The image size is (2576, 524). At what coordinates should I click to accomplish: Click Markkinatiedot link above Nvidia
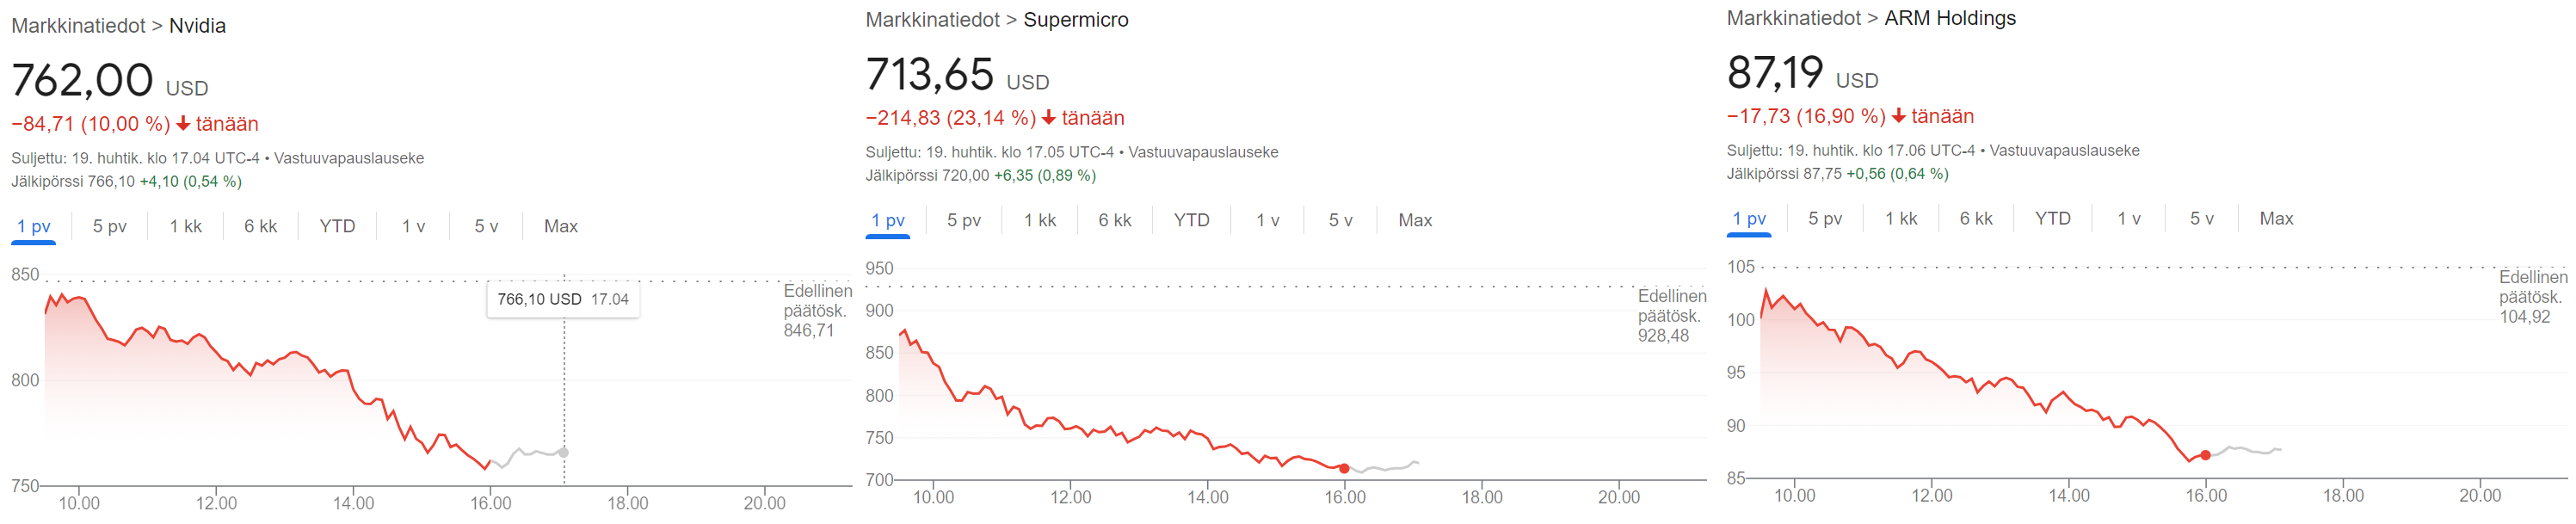[x=78, y=26]
